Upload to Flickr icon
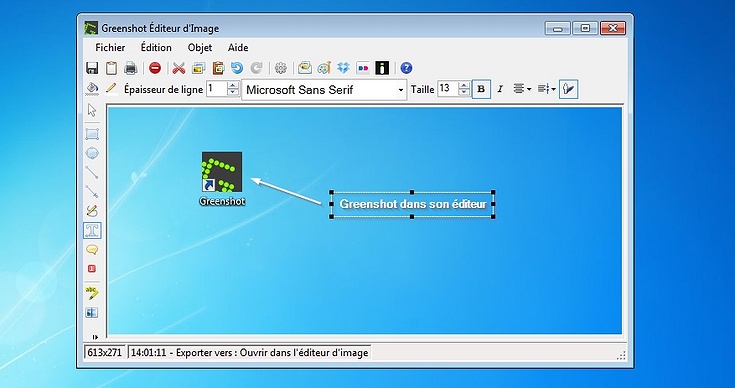735x388 pixels. [x=363, y=68]
